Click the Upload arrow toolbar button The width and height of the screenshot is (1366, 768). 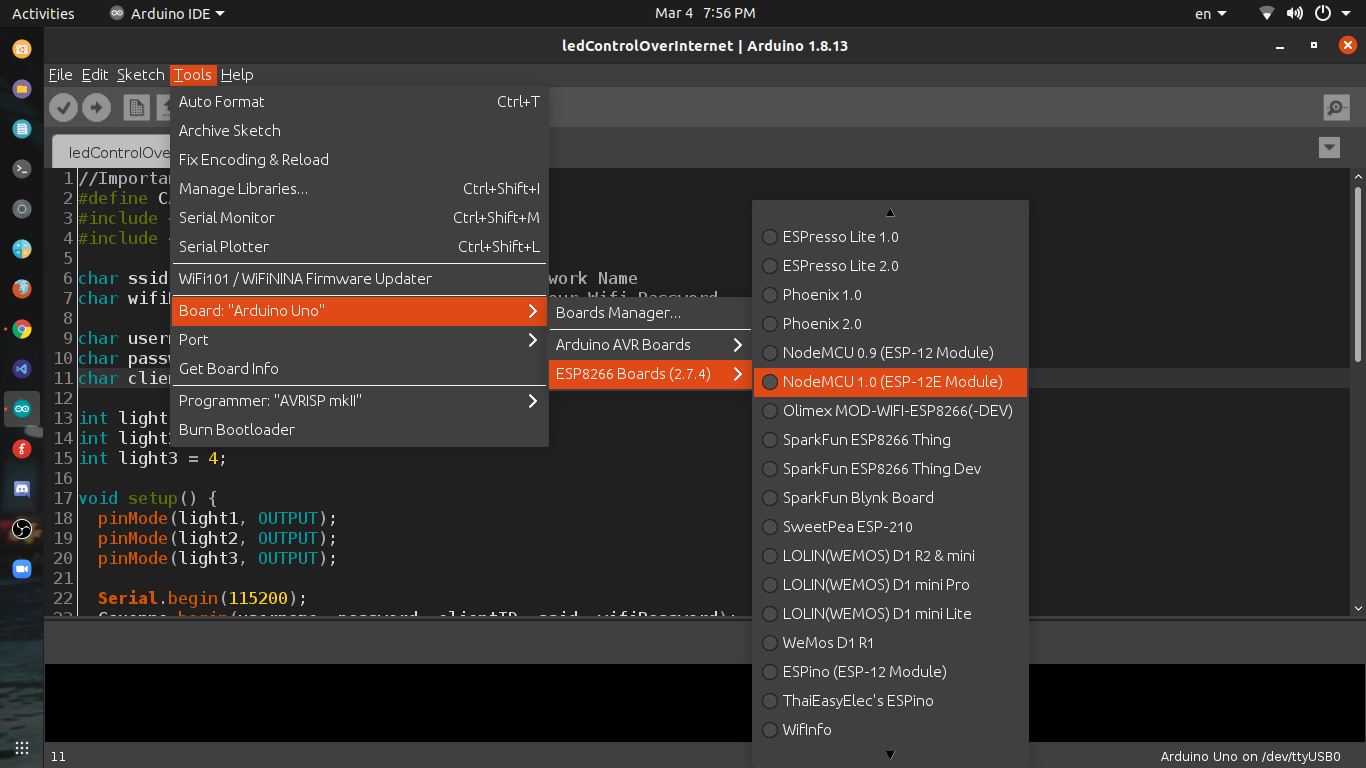[96, 107]
